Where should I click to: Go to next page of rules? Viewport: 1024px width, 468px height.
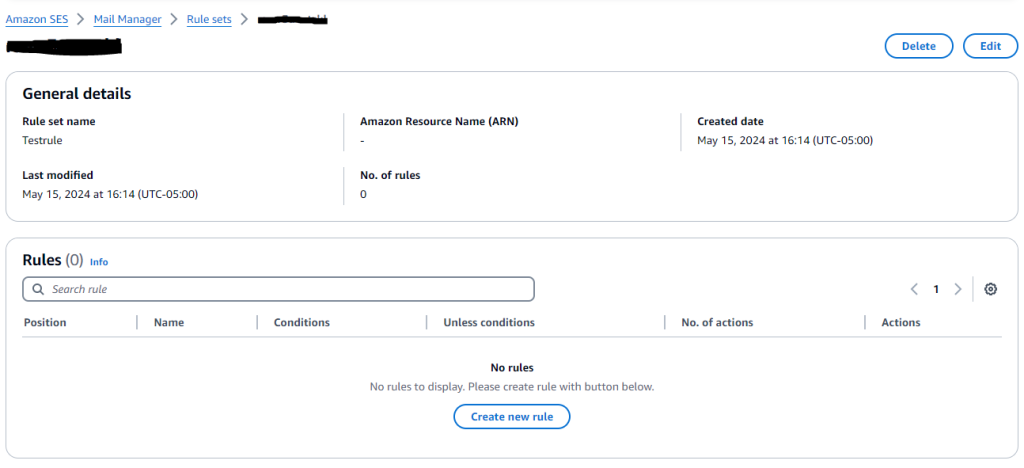coord(958,289)
